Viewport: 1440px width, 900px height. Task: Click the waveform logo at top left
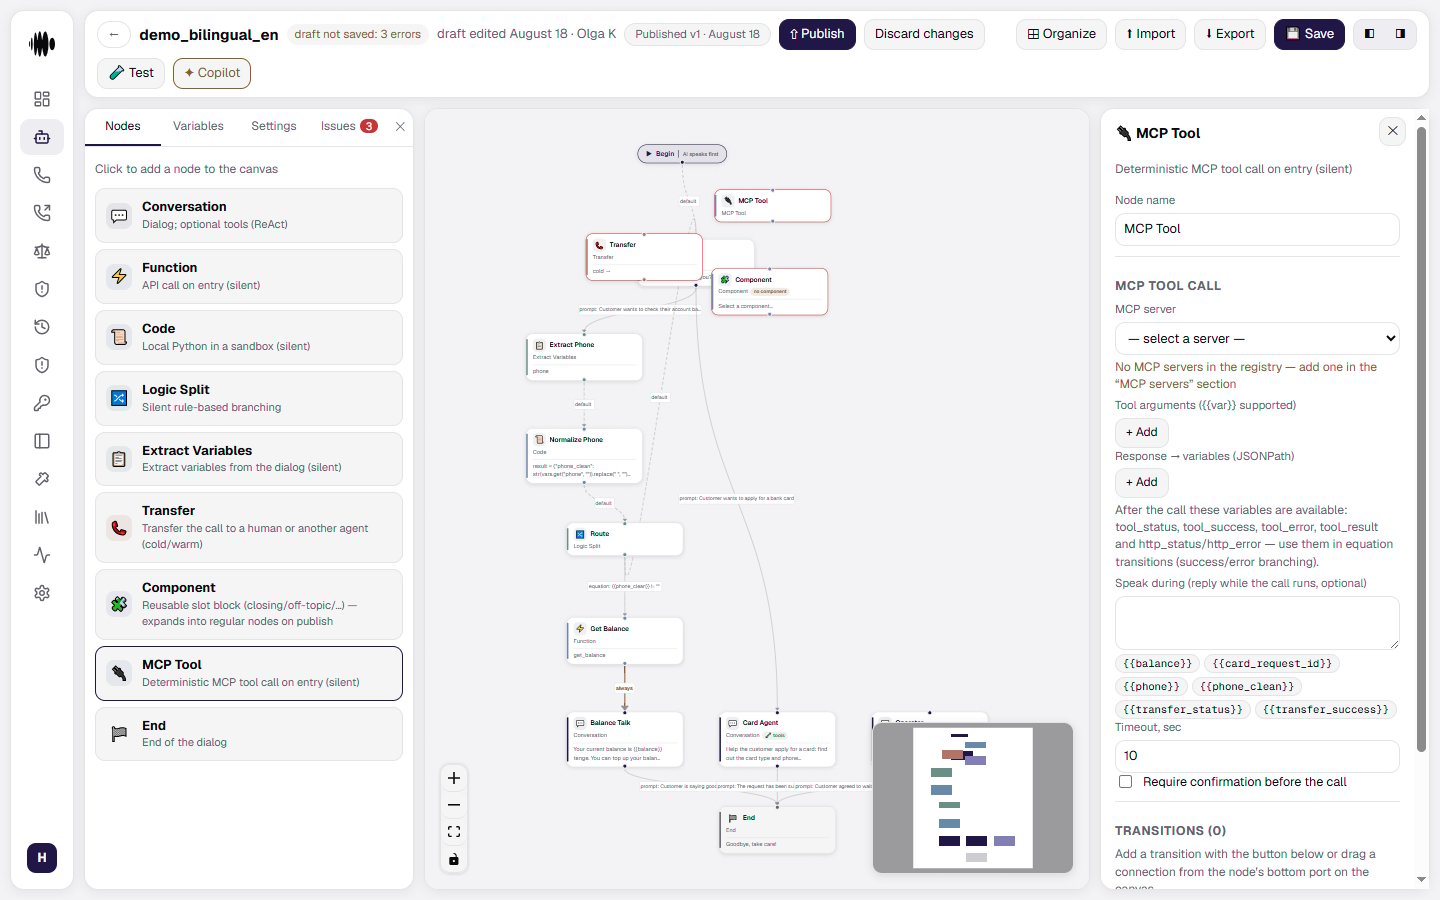pos(42,44)
